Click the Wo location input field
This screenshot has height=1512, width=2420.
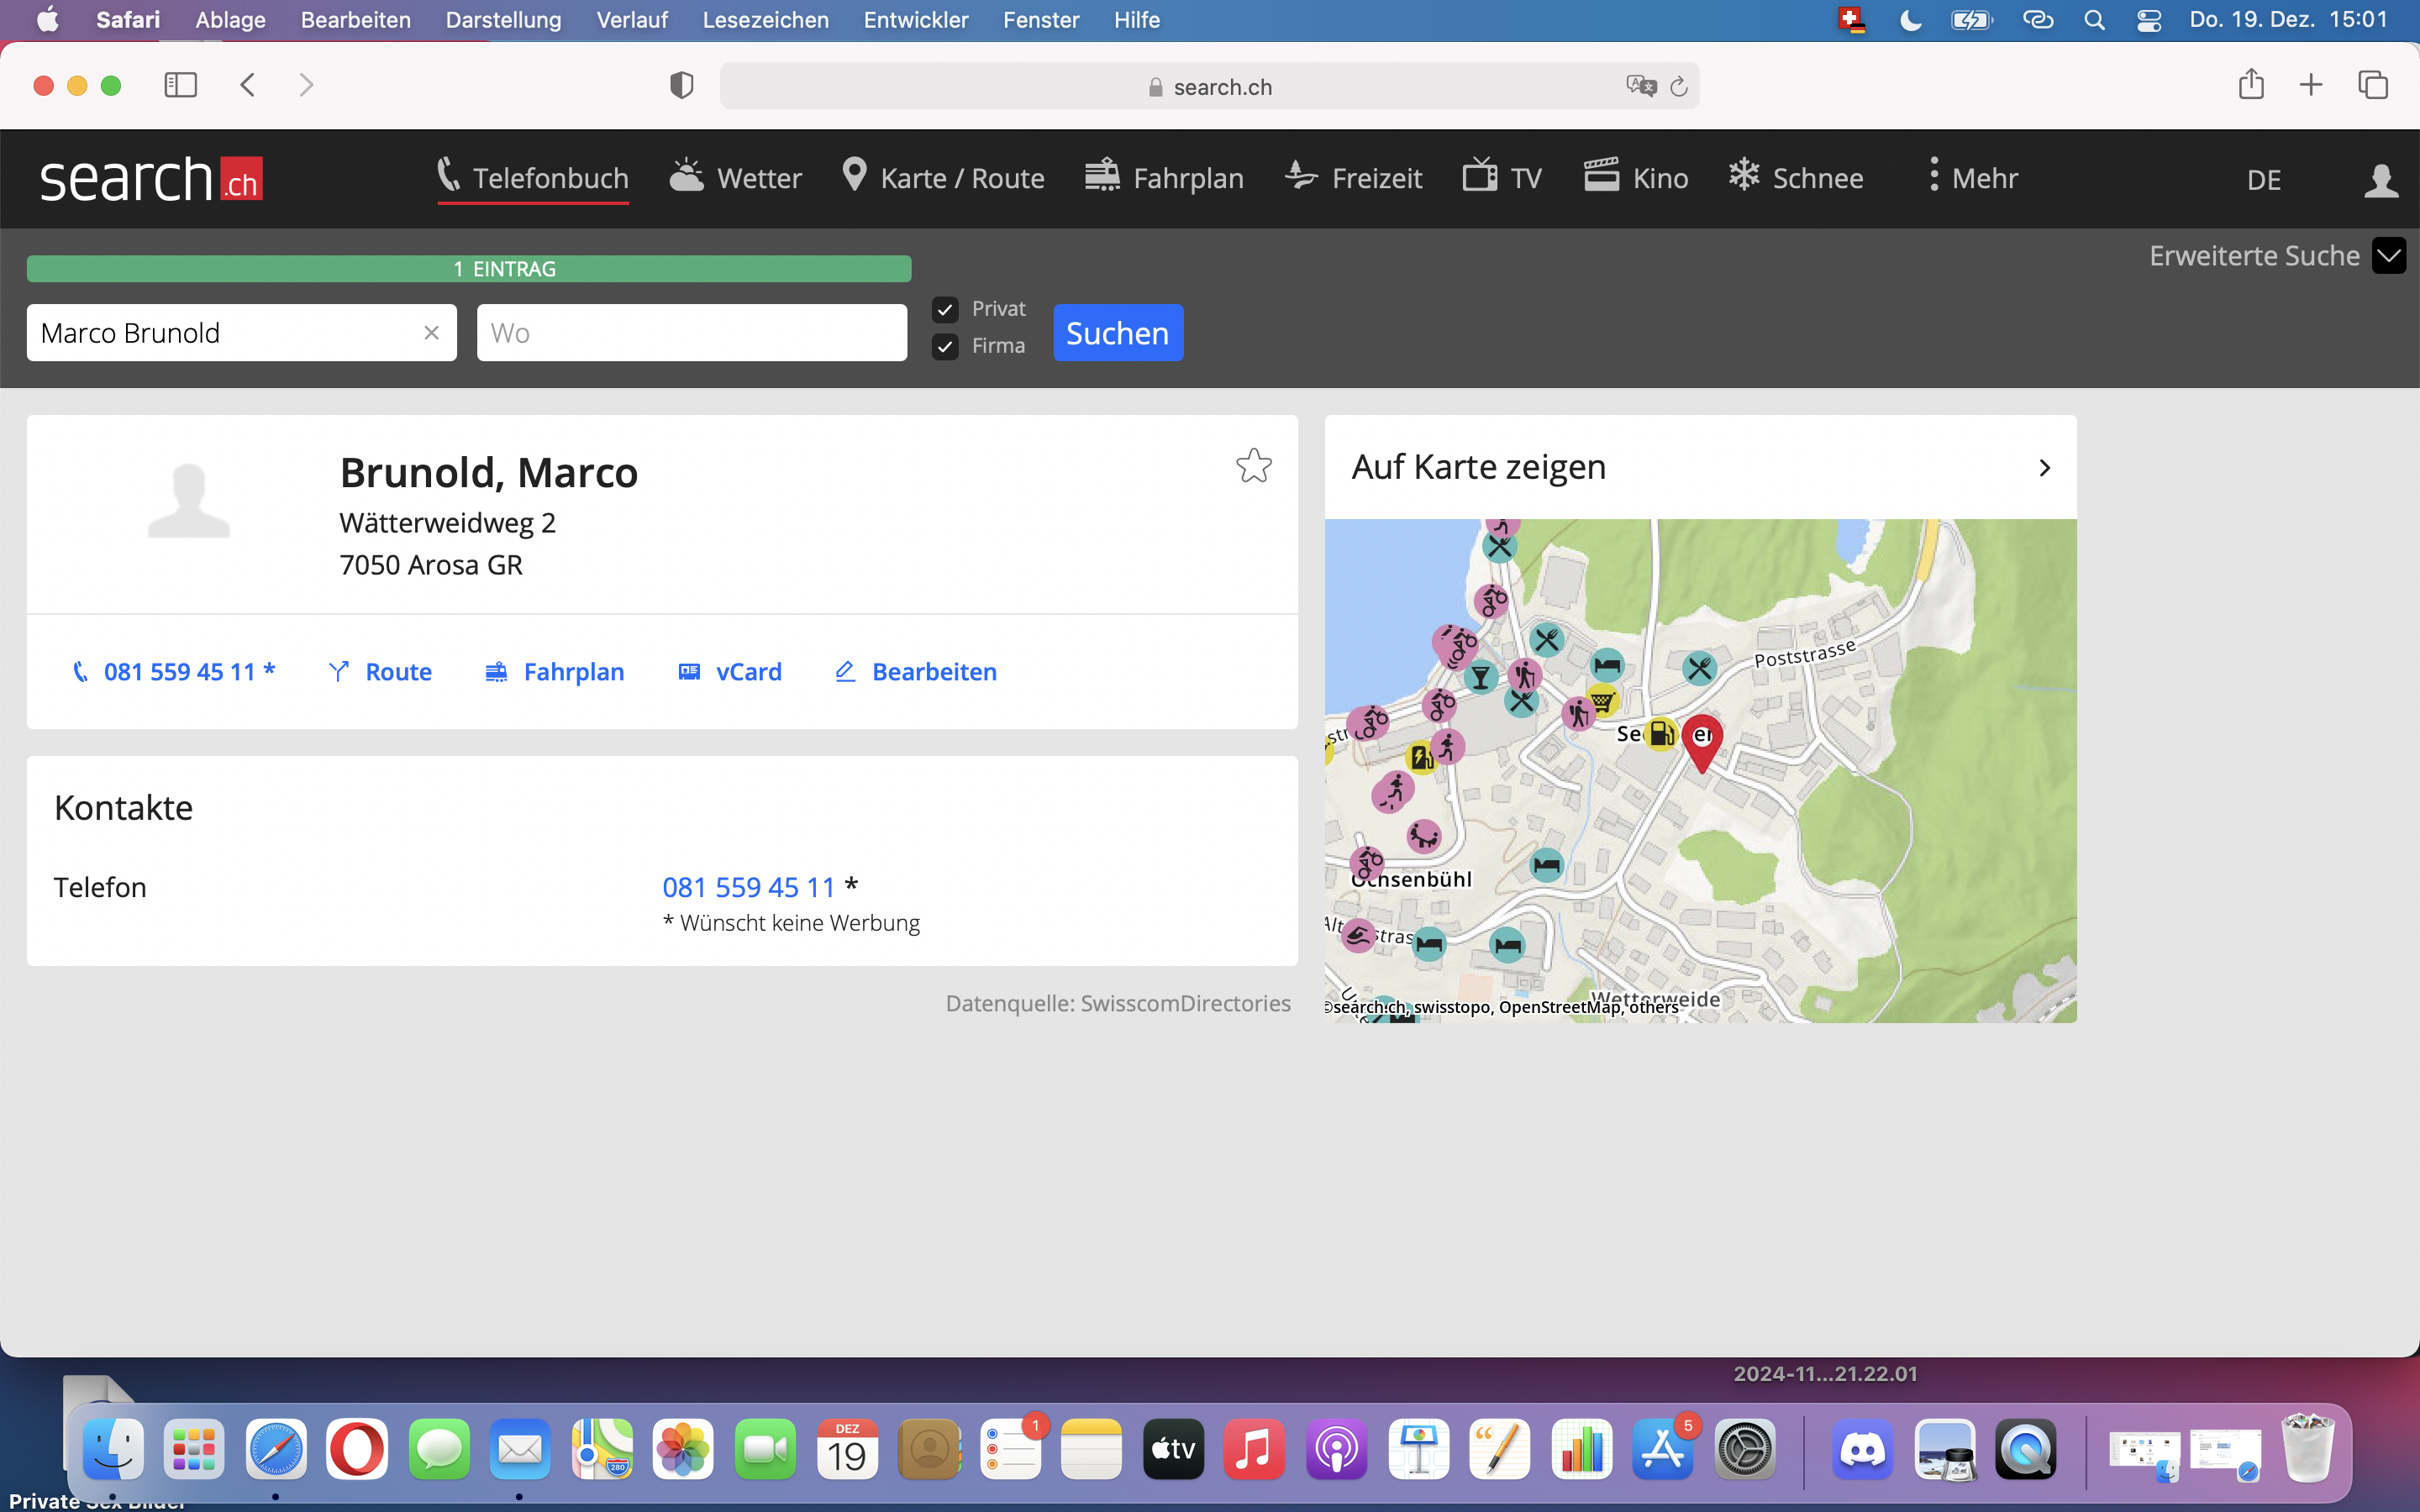pos(692,333)
